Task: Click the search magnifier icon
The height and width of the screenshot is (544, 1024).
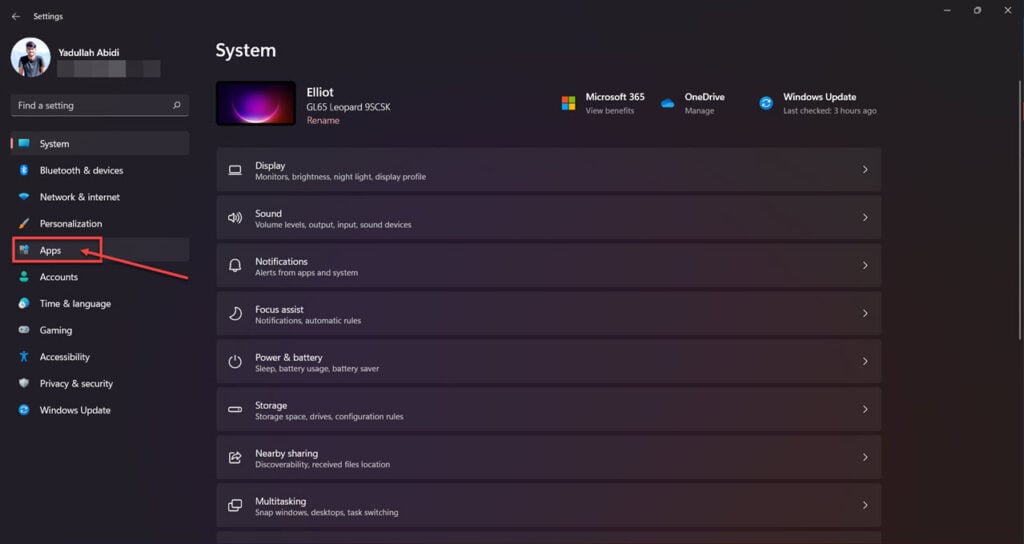Action: pos(176,105)
